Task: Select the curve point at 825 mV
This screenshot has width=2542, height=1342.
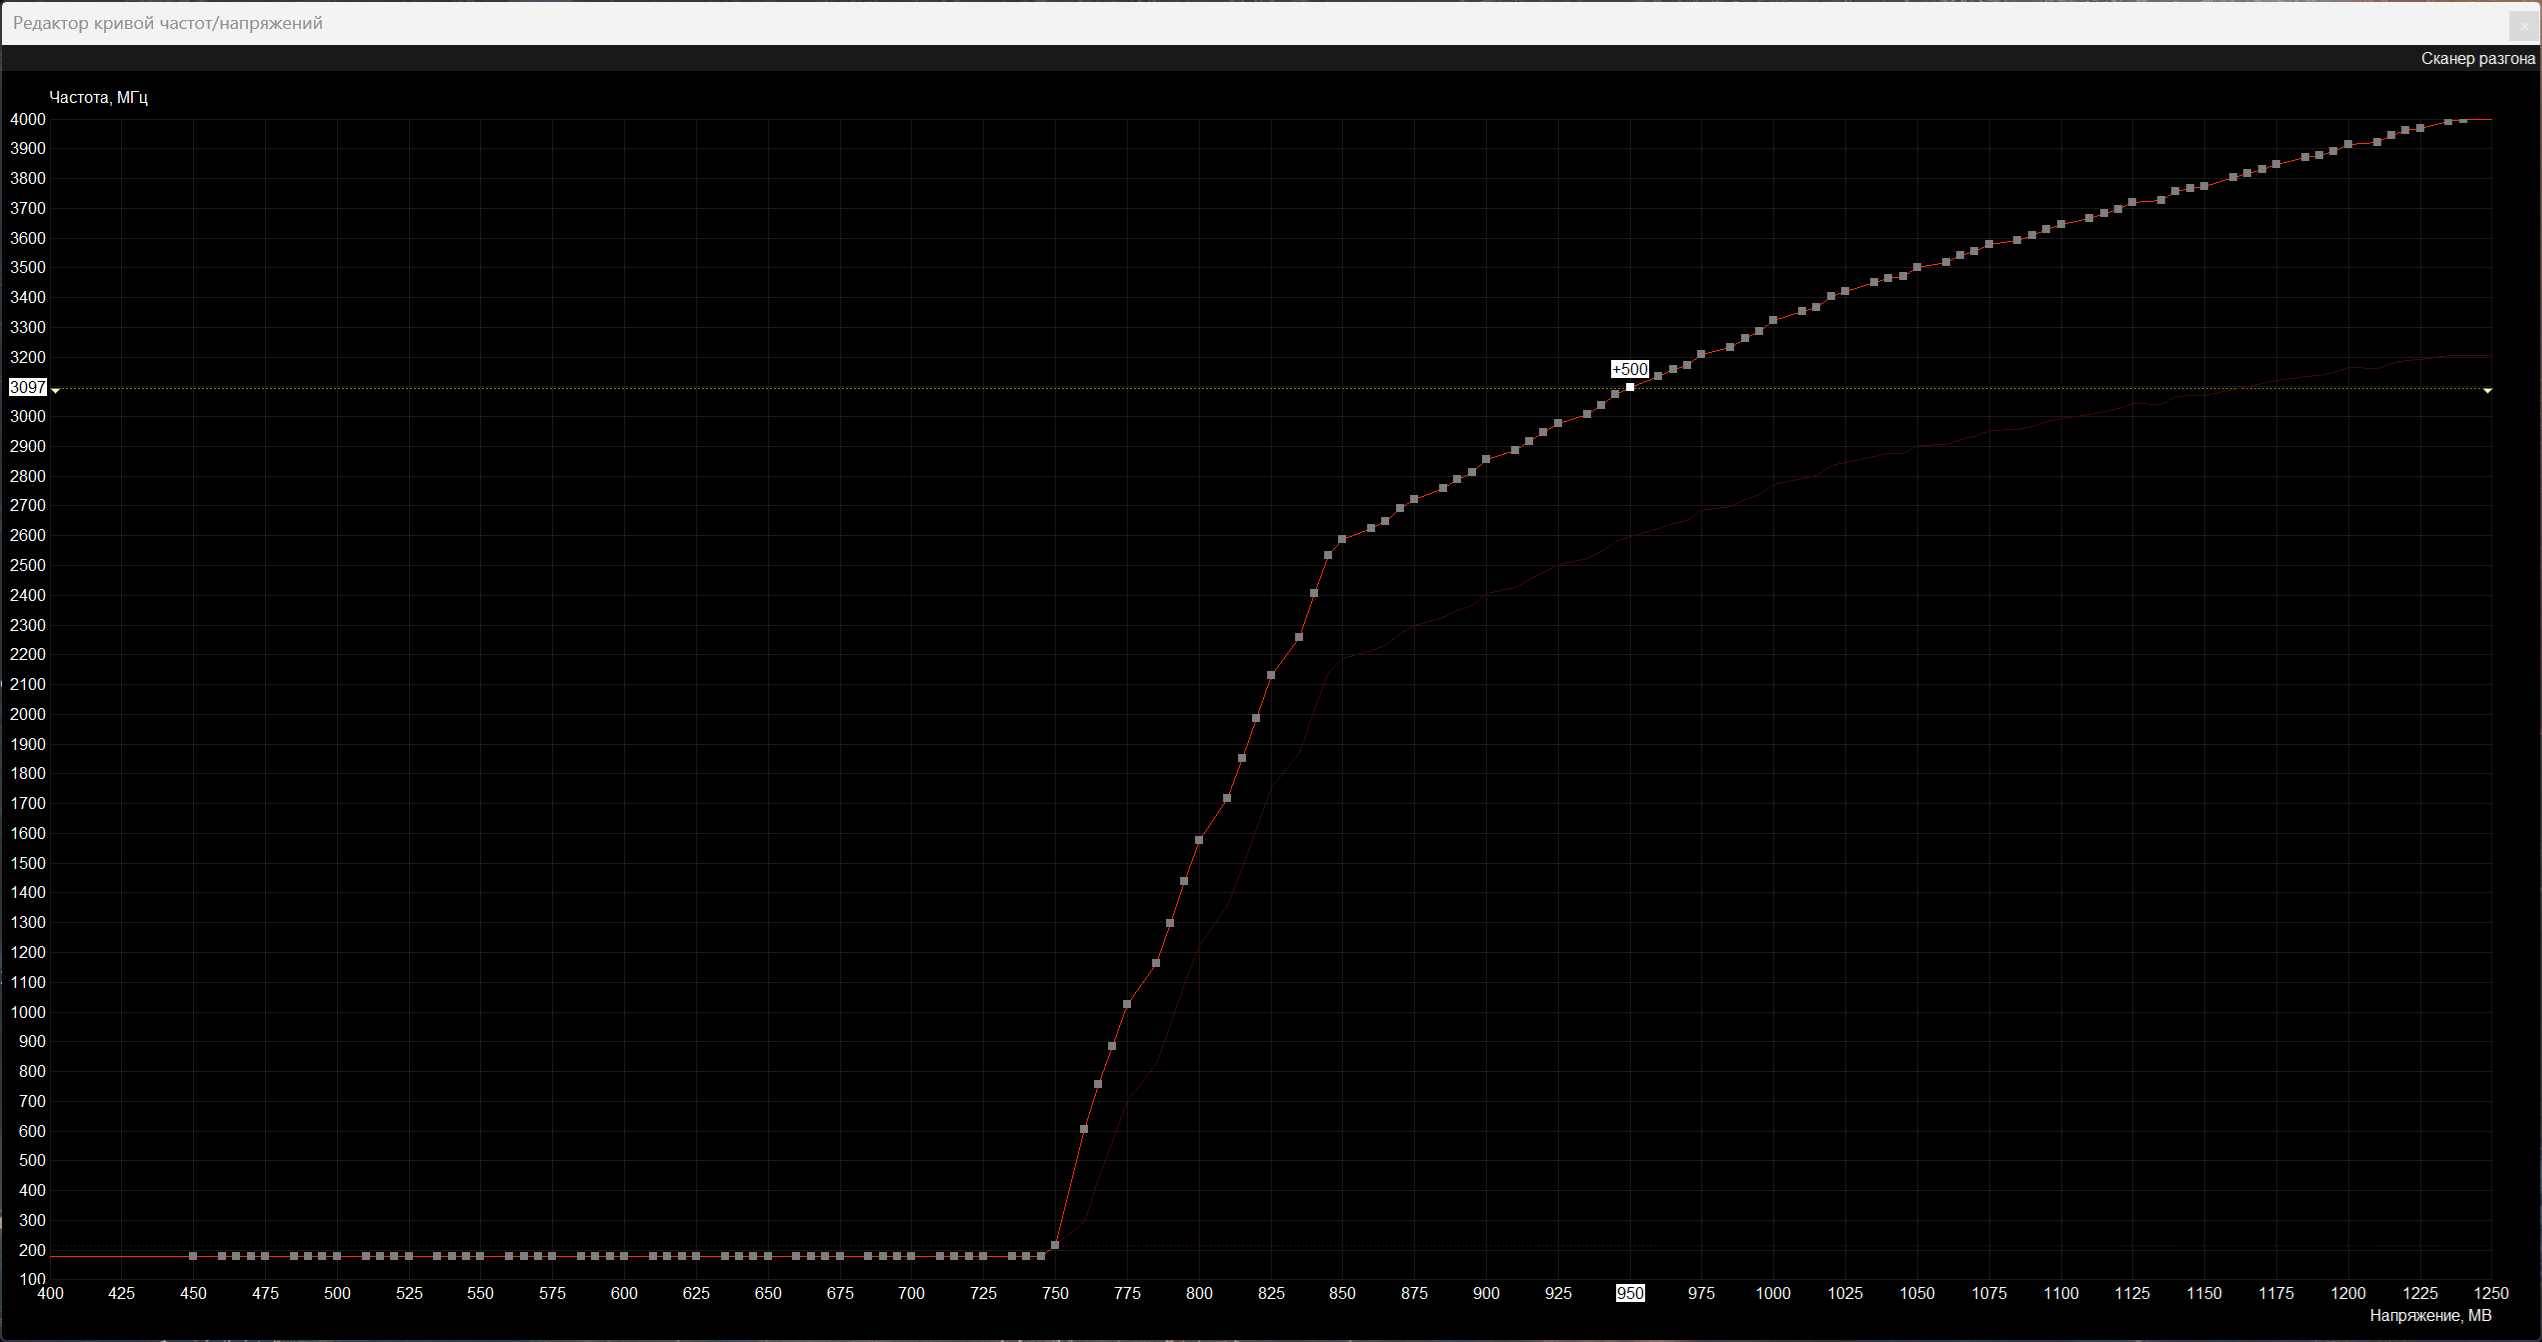Action: (x=1271, y=675)
